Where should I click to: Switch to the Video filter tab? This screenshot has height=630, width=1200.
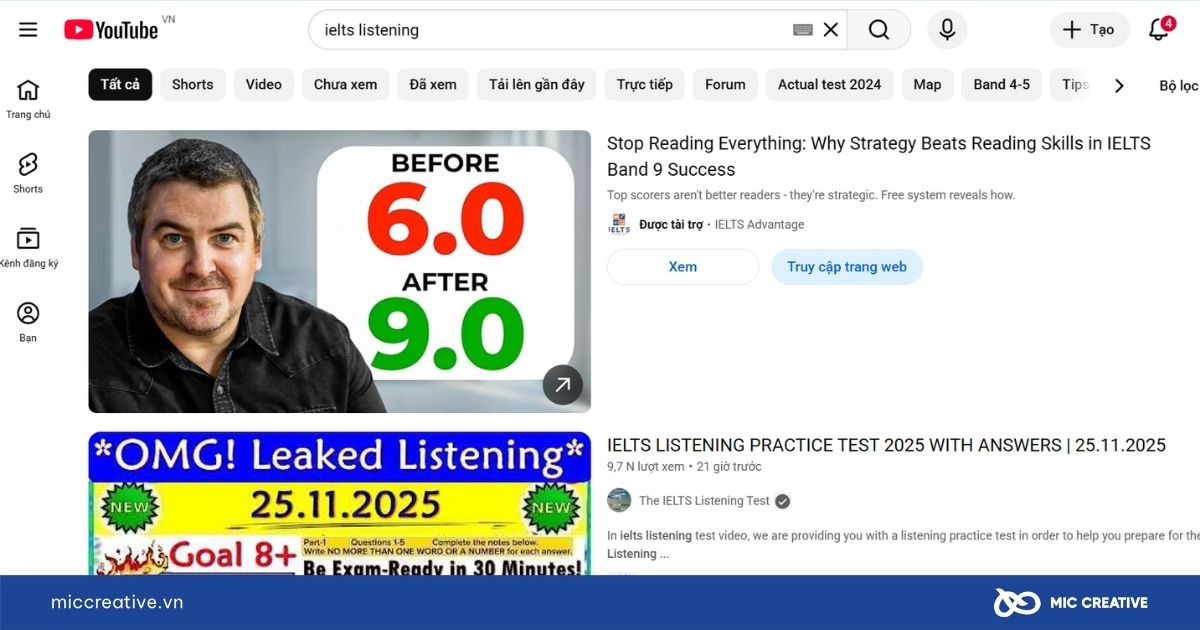(263, 85)
